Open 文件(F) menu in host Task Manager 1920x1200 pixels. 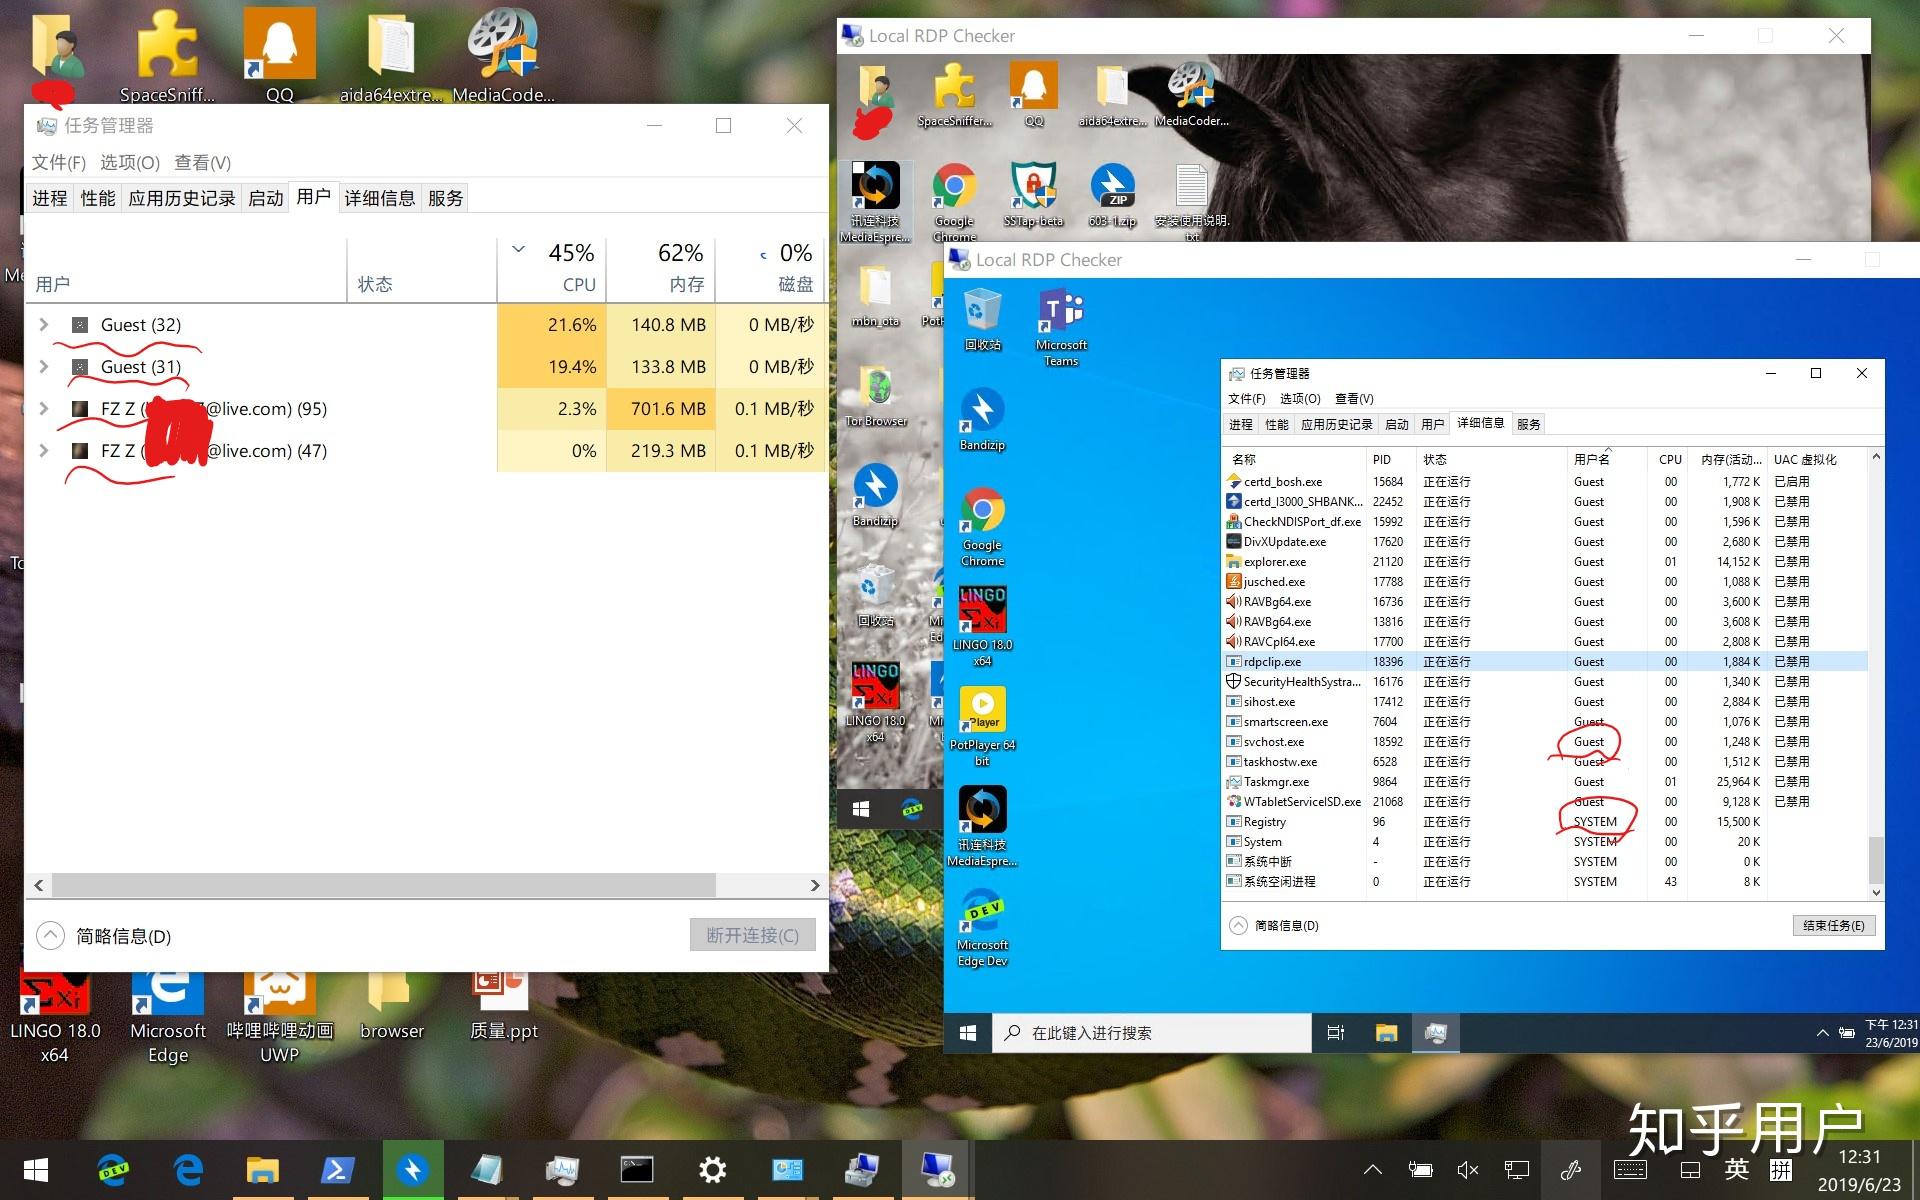pos(58,163)
